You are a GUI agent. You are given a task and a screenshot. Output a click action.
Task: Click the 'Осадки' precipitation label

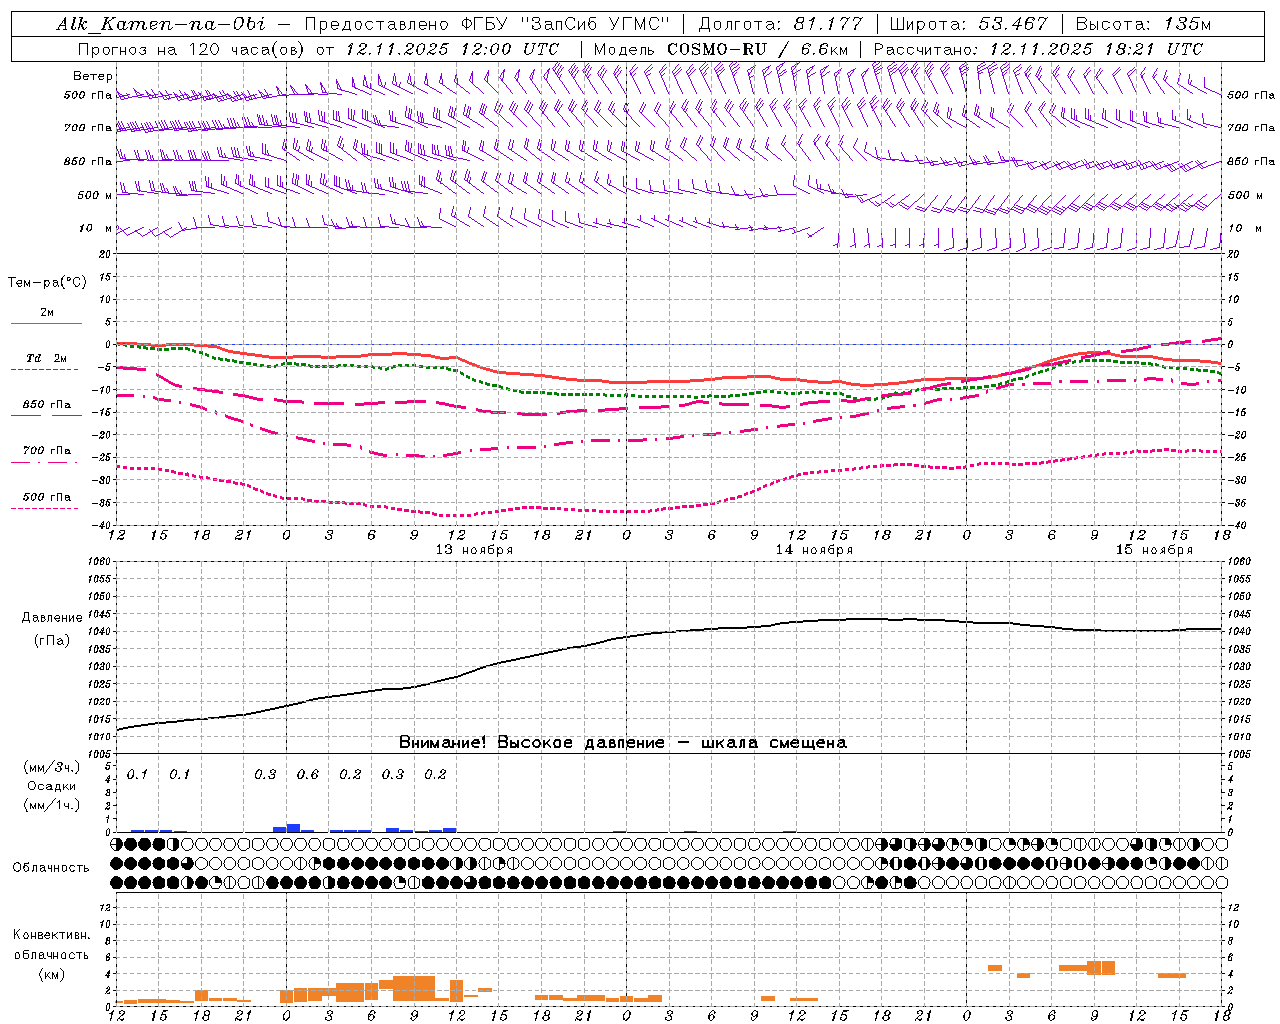point(52,786)
